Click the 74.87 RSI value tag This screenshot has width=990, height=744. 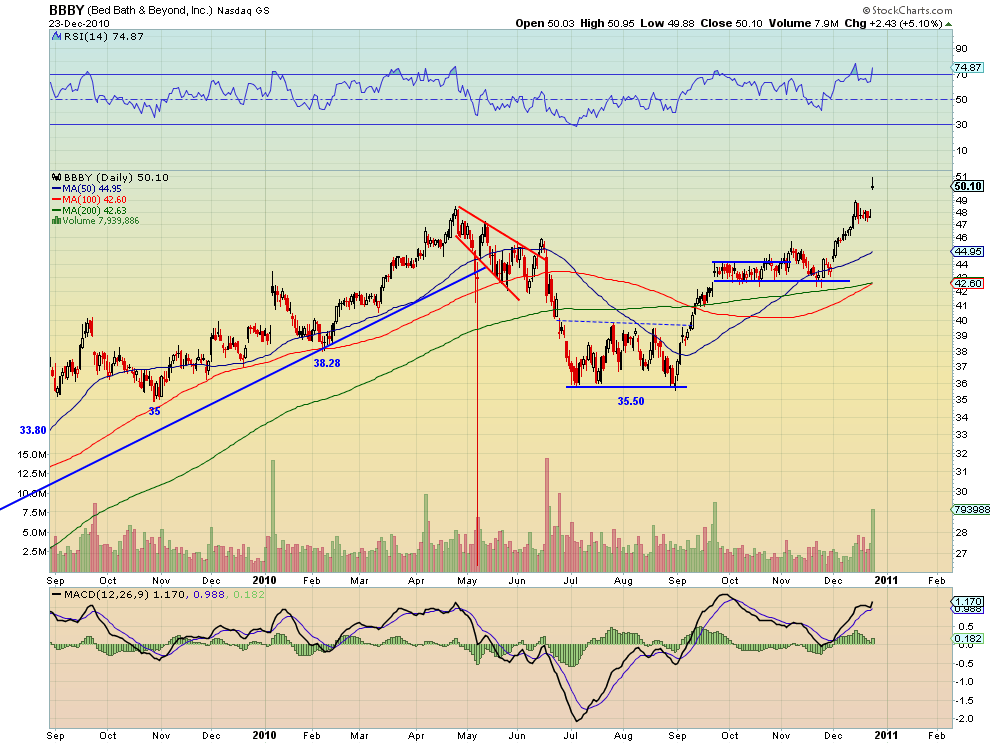[968, 68]
